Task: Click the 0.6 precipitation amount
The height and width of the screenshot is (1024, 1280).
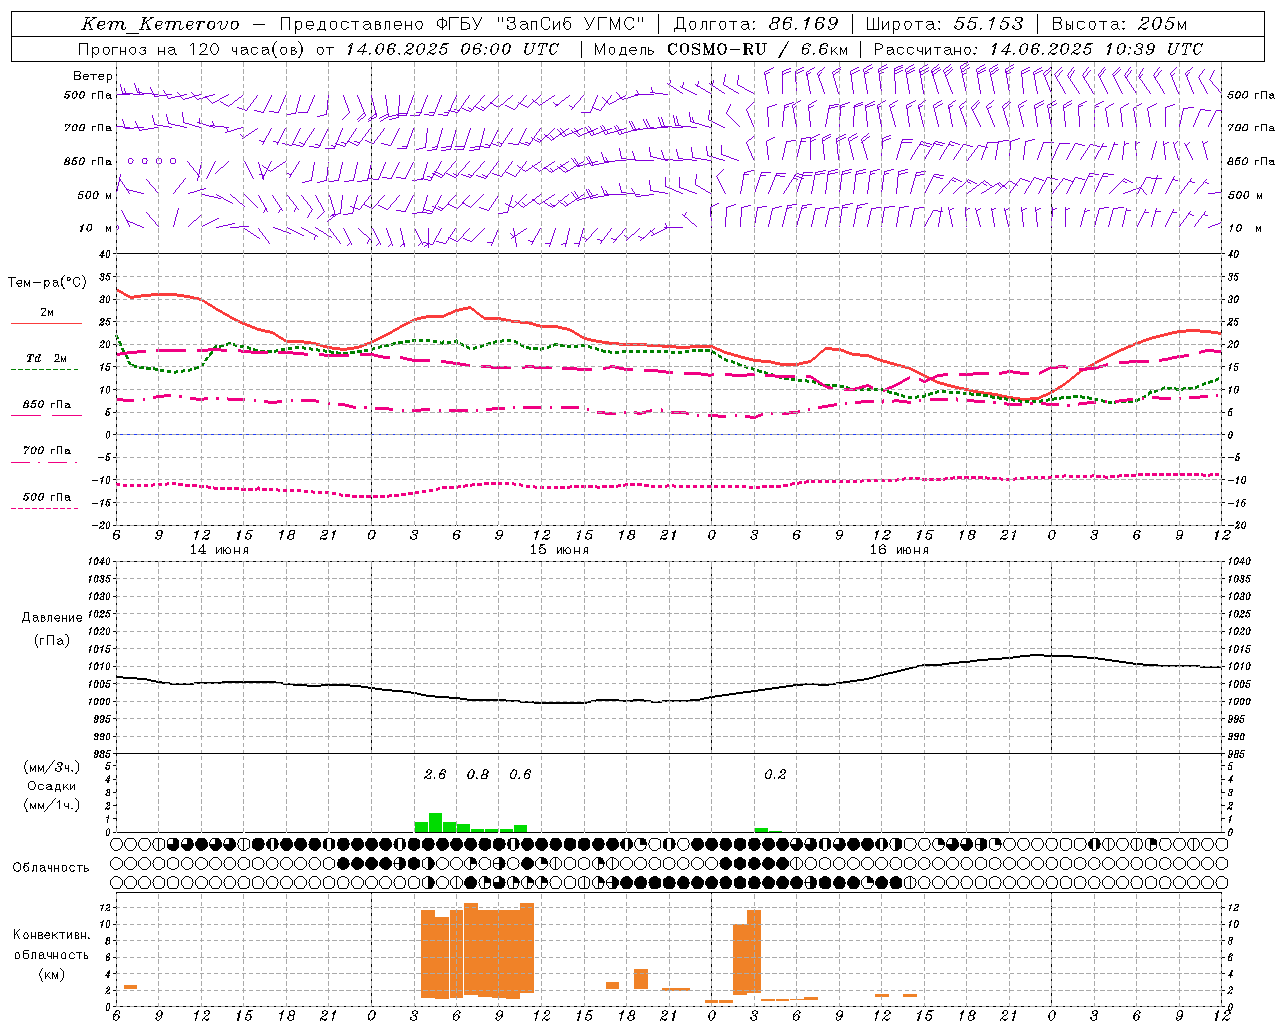Action: click(520, 774)
